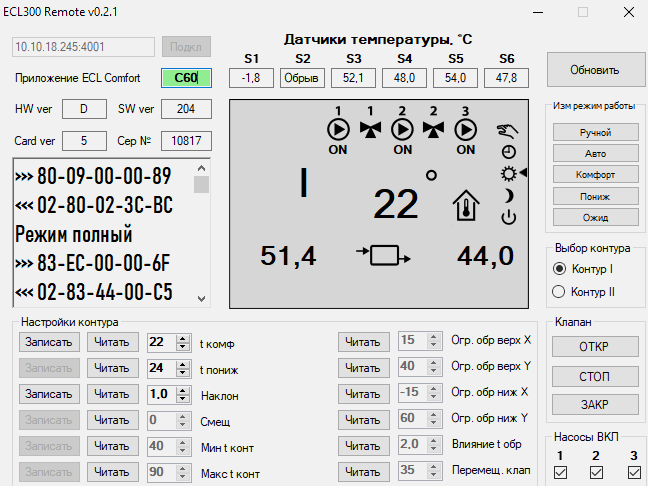Increase Наклон value with up arrow
This screenshot has height=486, width=648.
tap(182, 390)
